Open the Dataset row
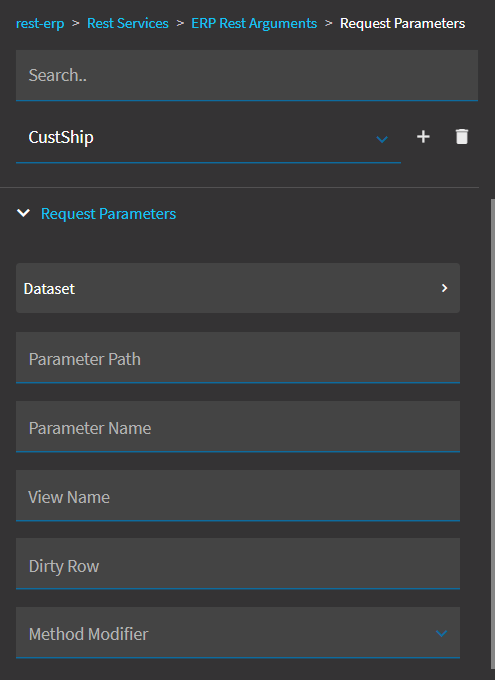Image resolution: width=495 pixels, height=680 pixels. (238, 288)
